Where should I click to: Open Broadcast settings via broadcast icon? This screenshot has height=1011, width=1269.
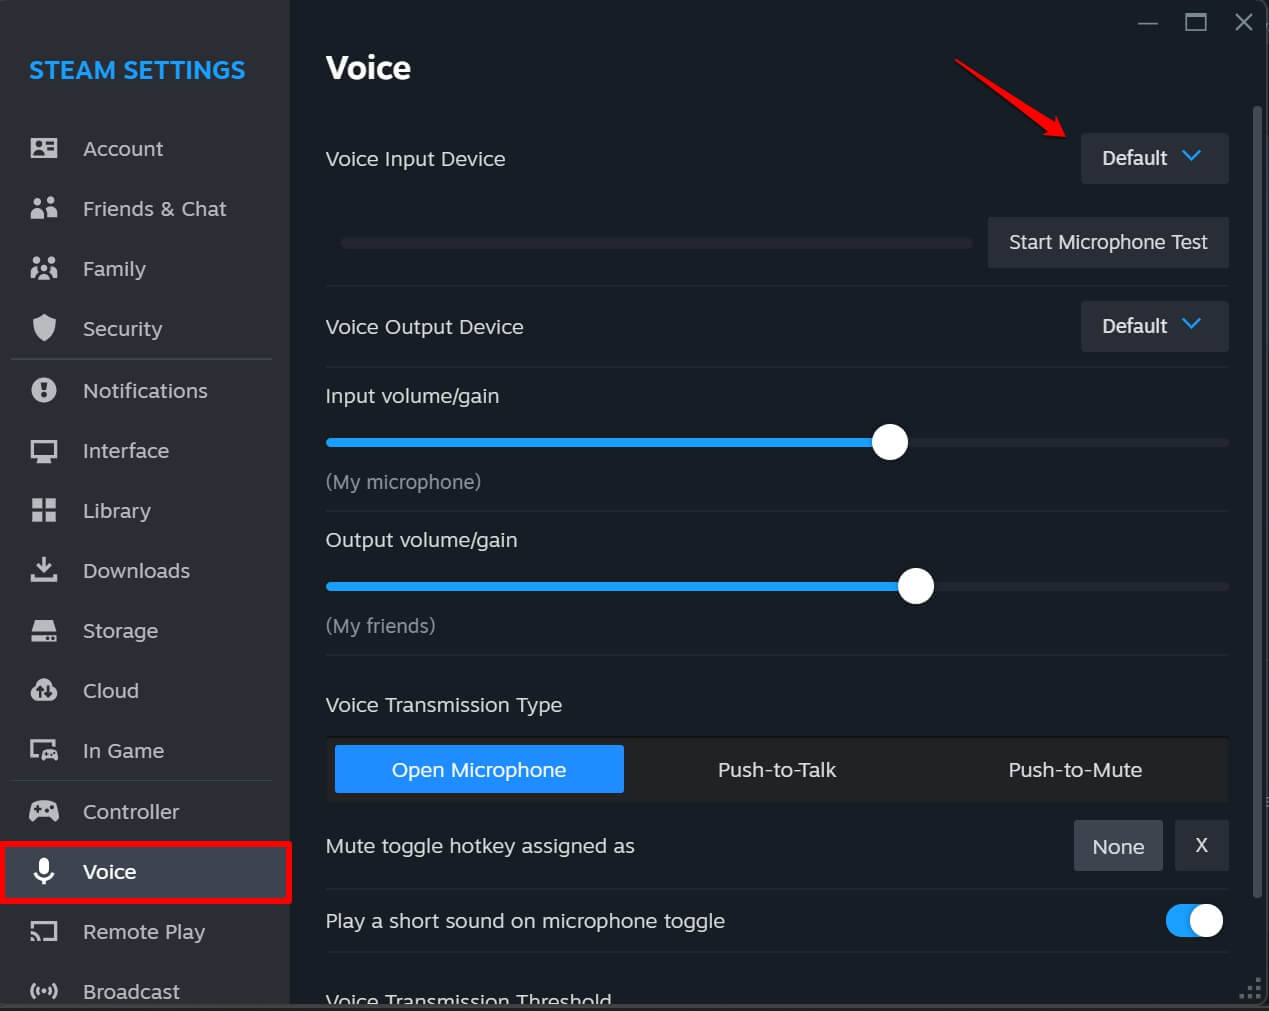tap(44, 990)
